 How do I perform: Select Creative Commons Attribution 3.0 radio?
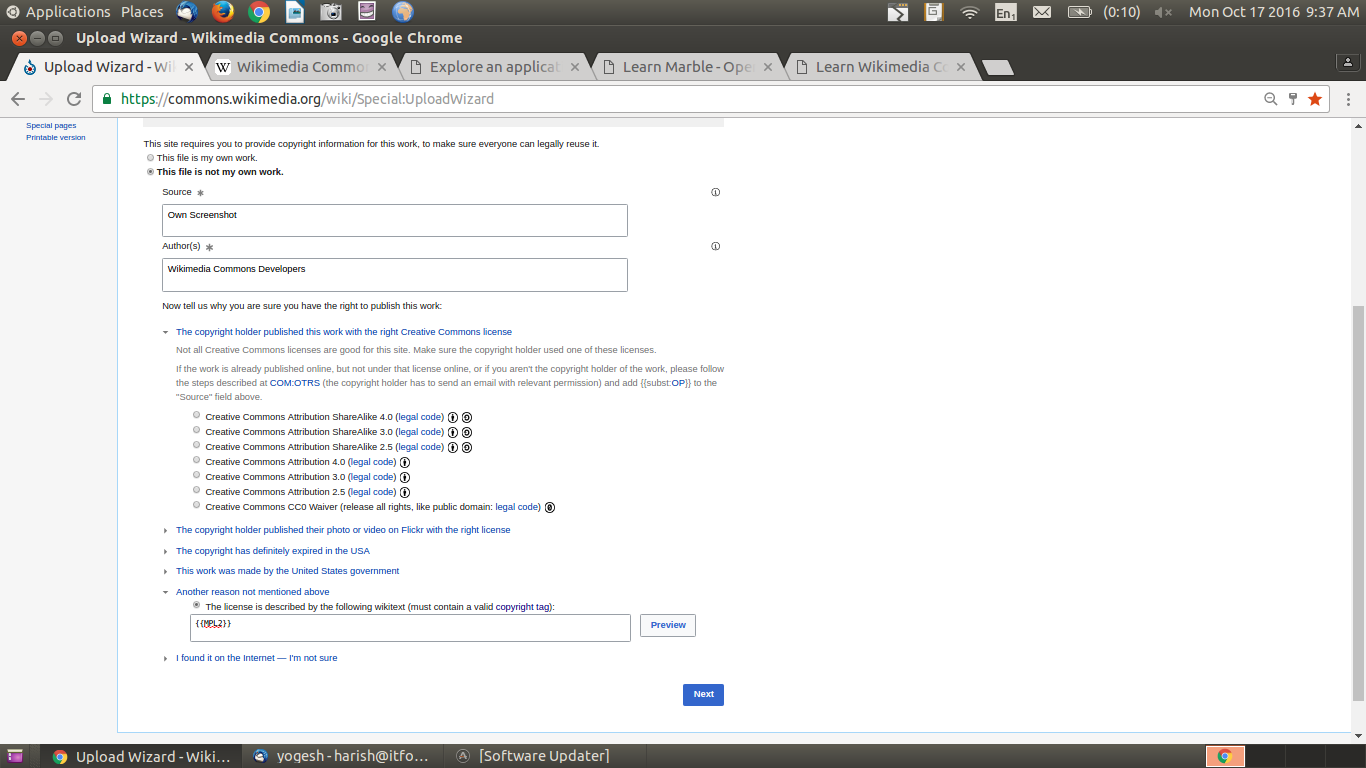(197, 475)
